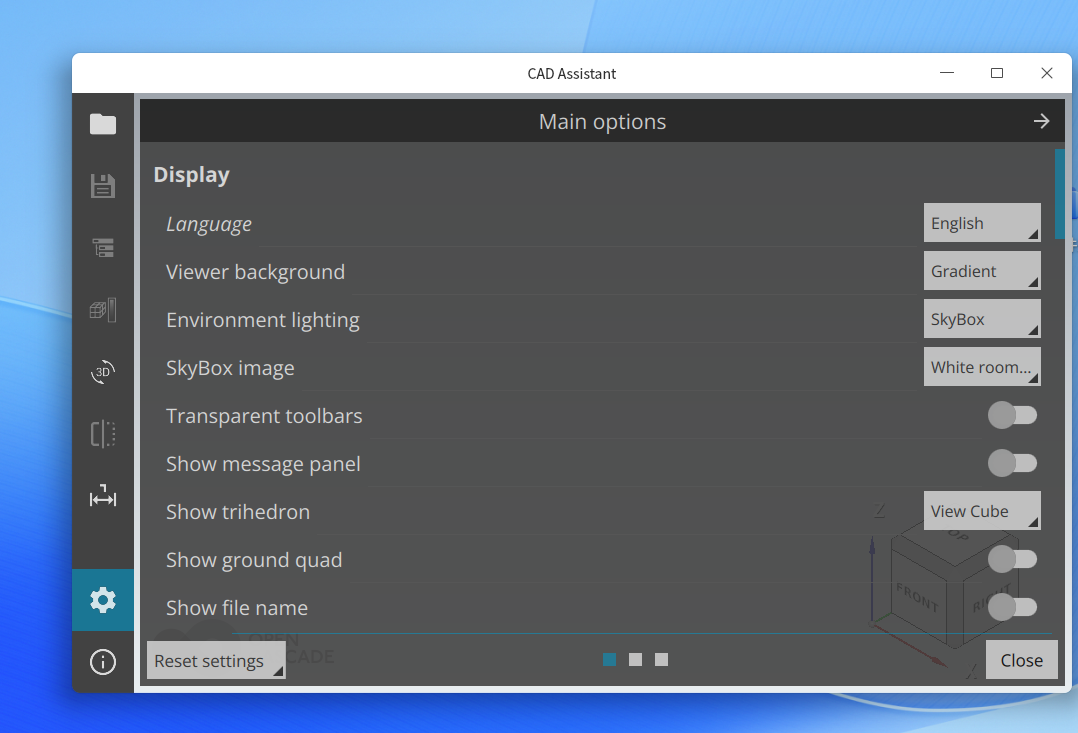Click the Show trihedron label

pyautogui.click(x=238, y=512)
